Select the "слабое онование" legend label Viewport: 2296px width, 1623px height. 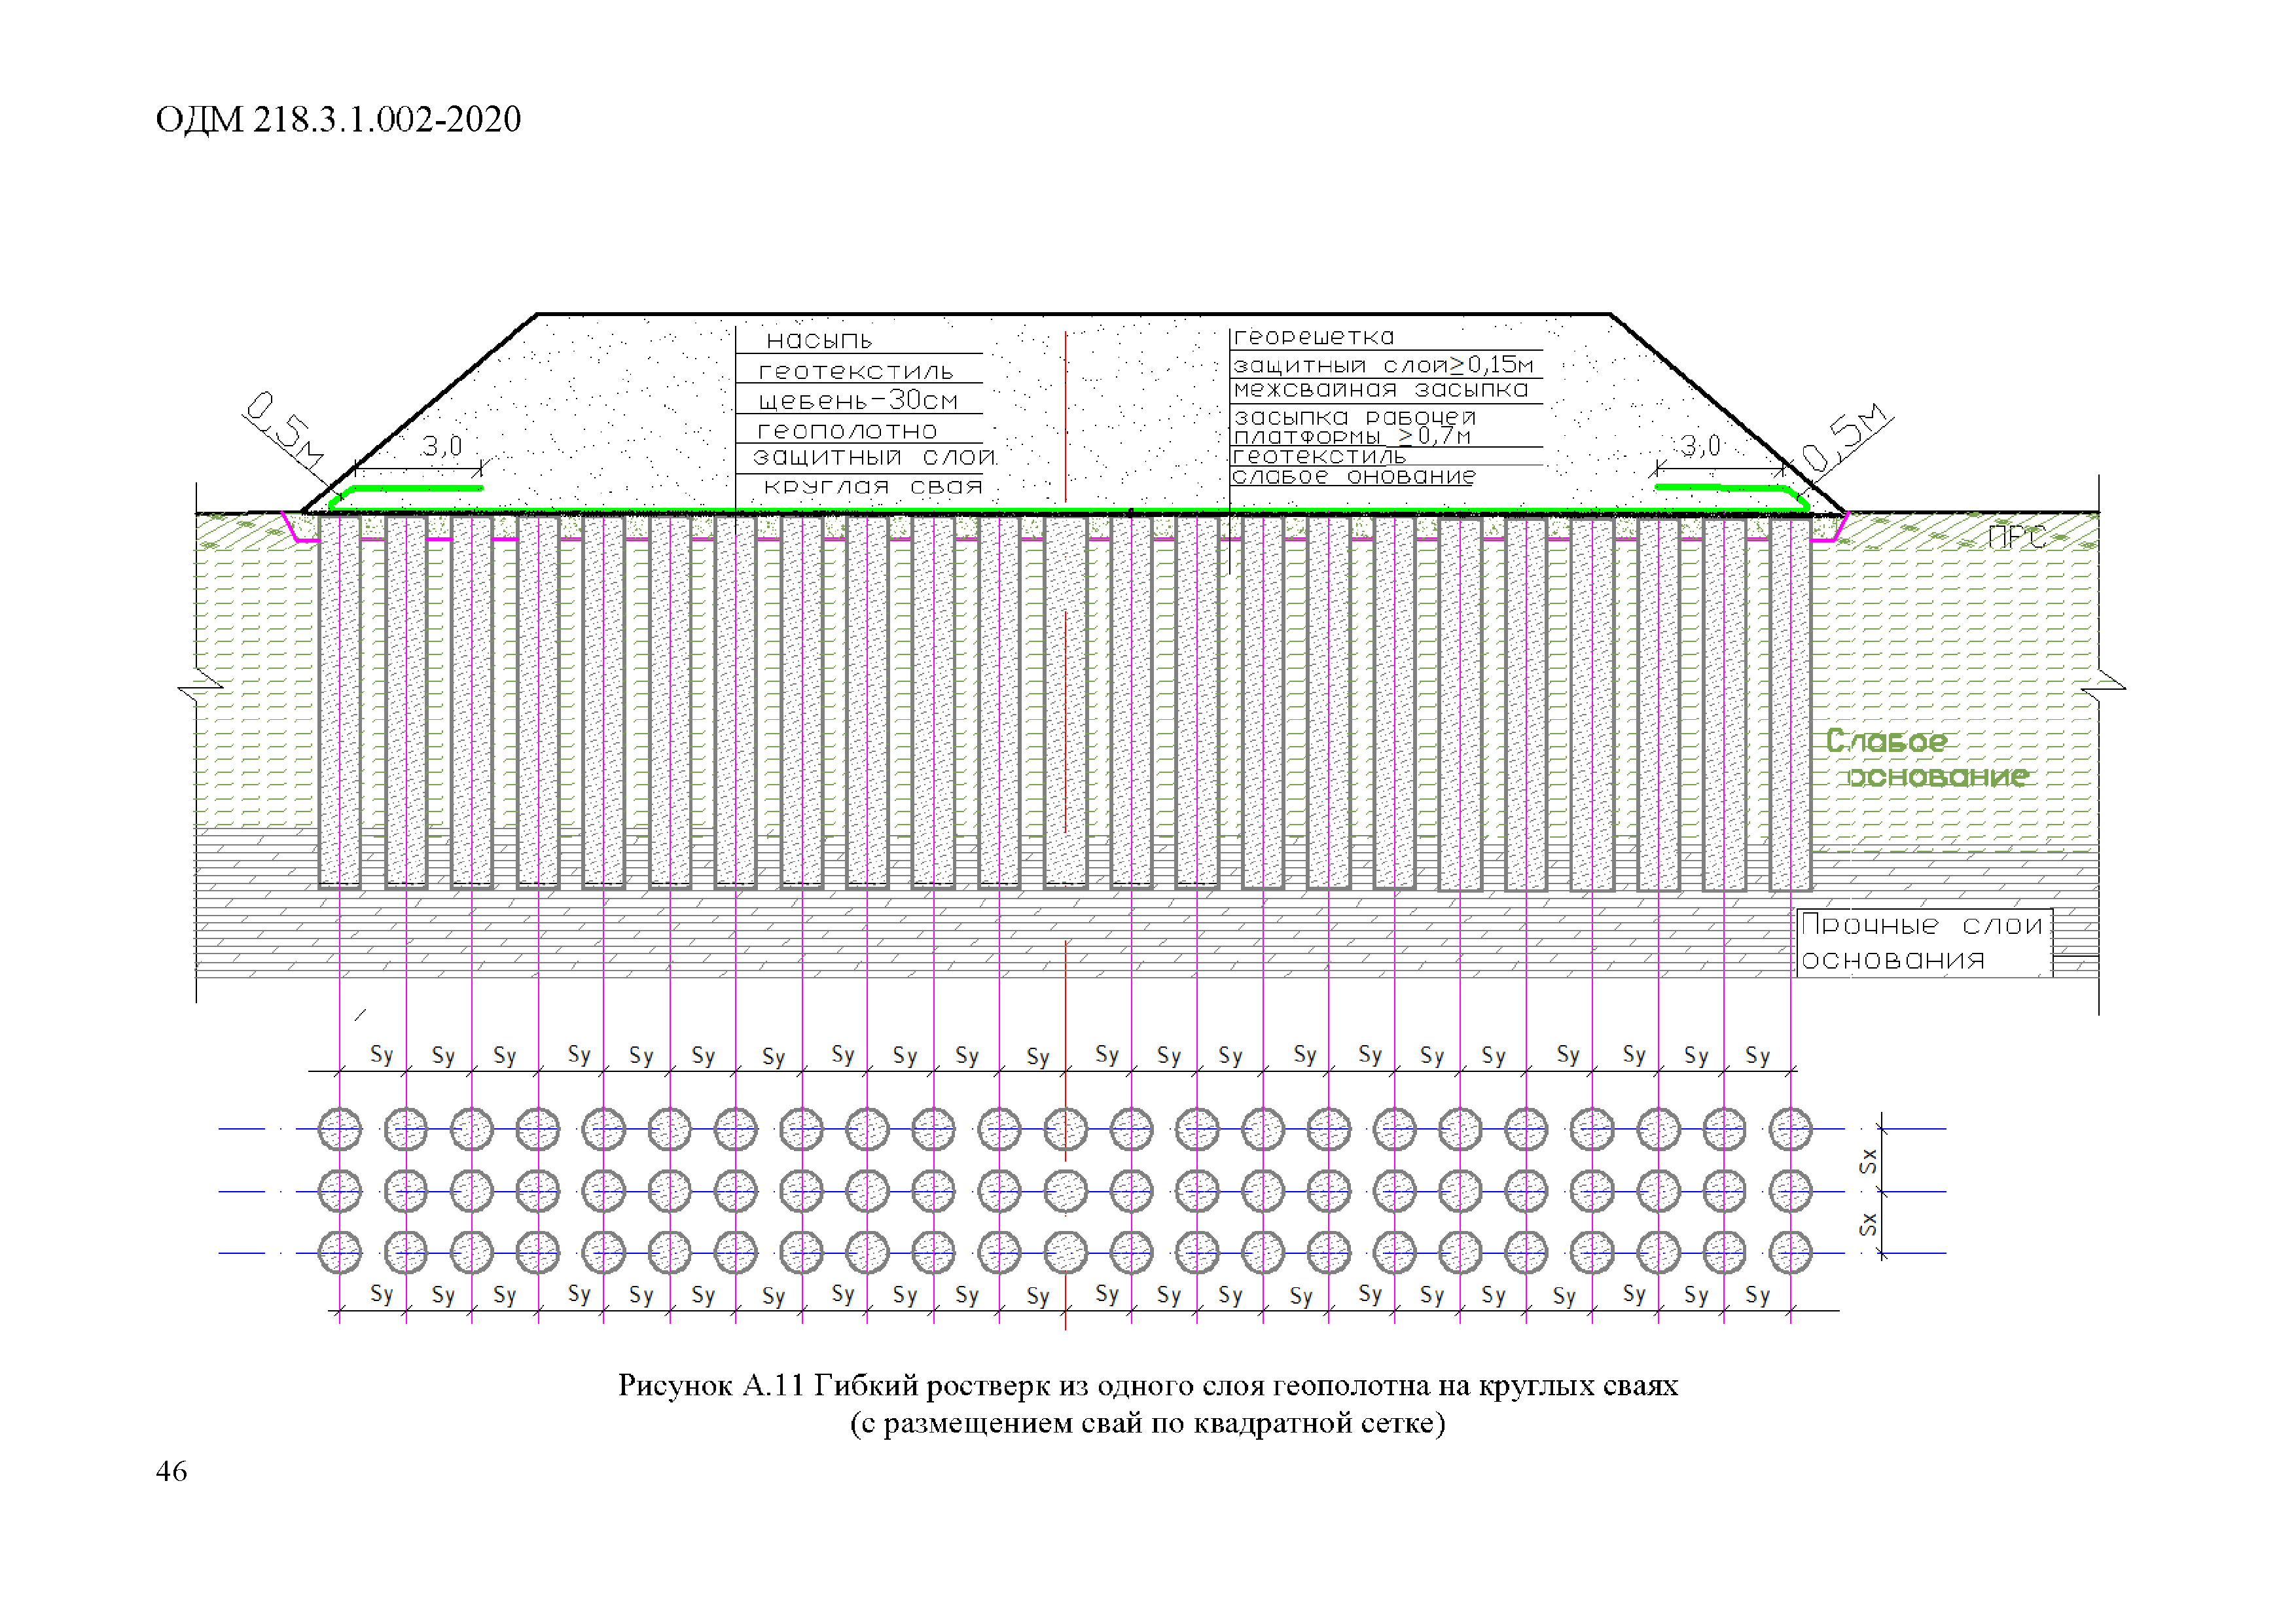tap(1353, 477)
